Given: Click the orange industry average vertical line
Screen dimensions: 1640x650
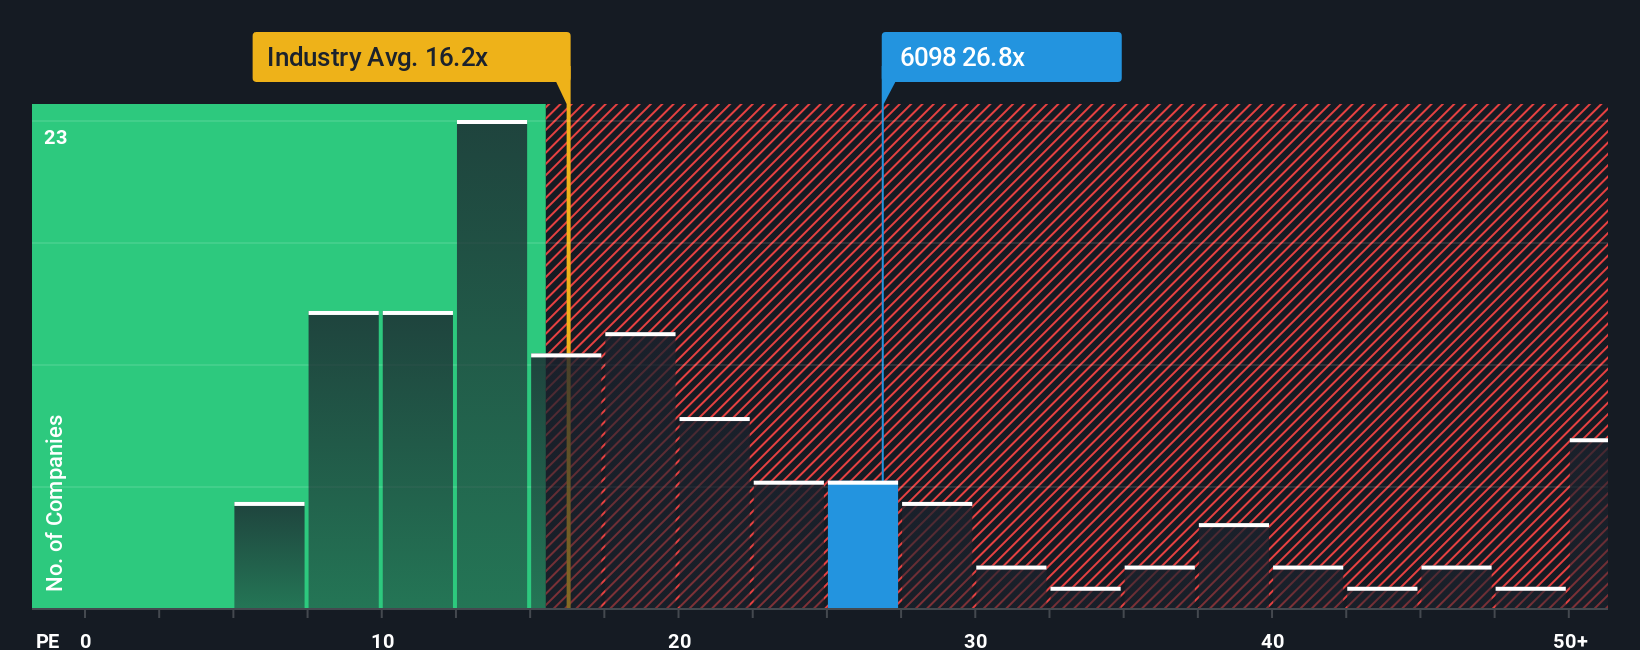Looking at the screenshot, I should tap(568, 356).
